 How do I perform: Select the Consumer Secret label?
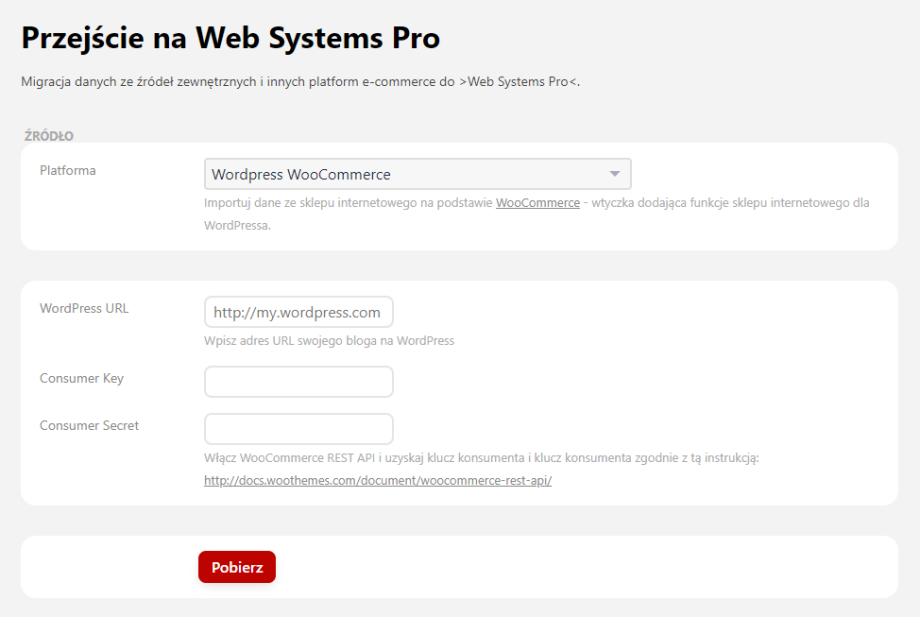point(89,426)
